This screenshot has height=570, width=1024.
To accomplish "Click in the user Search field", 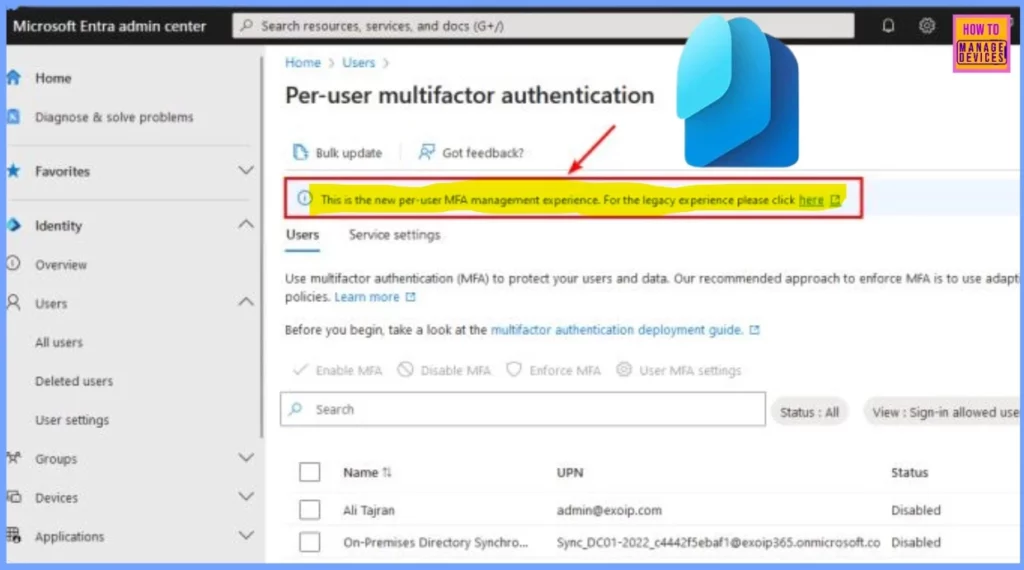I will 522,409.
